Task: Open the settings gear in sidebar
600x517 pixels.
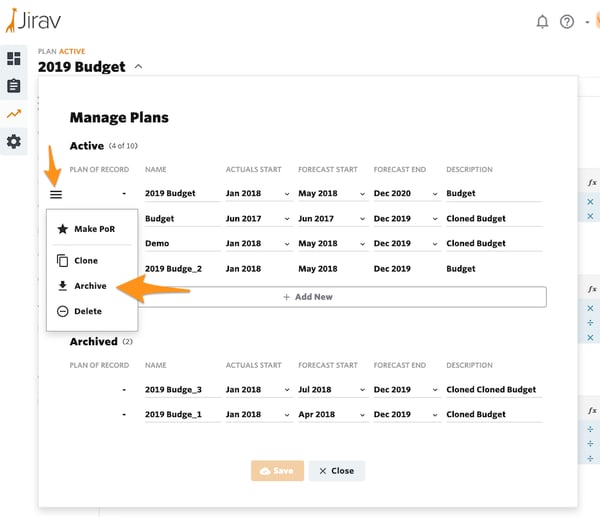Action: coord(14,142)
